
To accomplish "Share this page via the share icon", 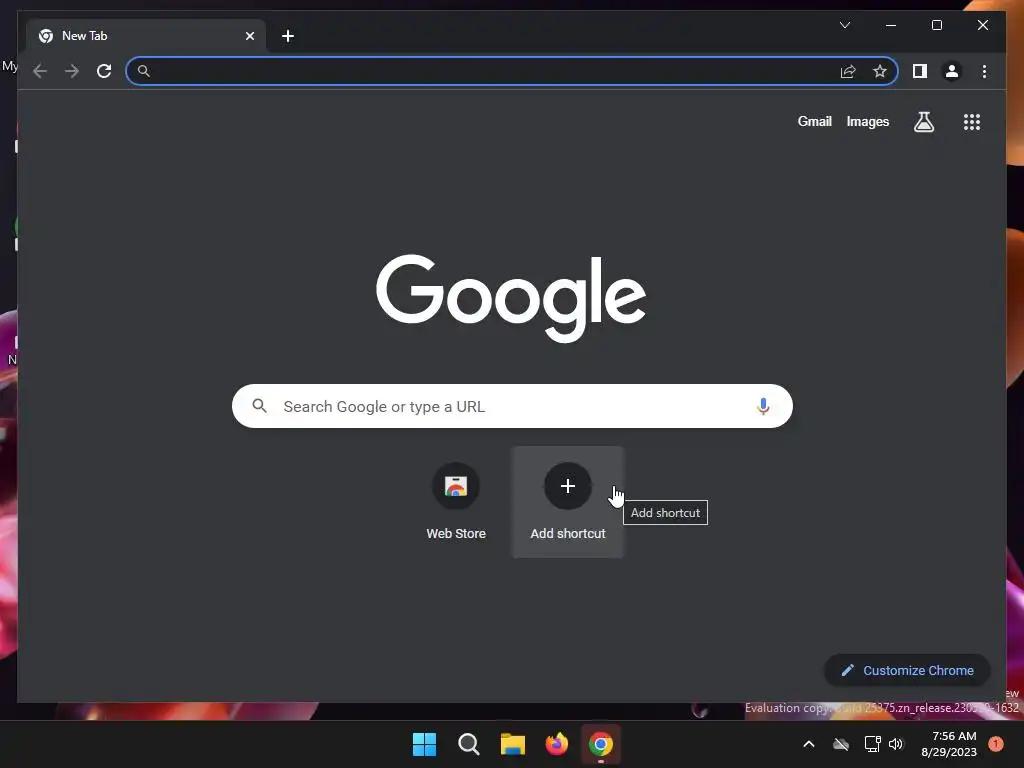I will coord(848,71).
